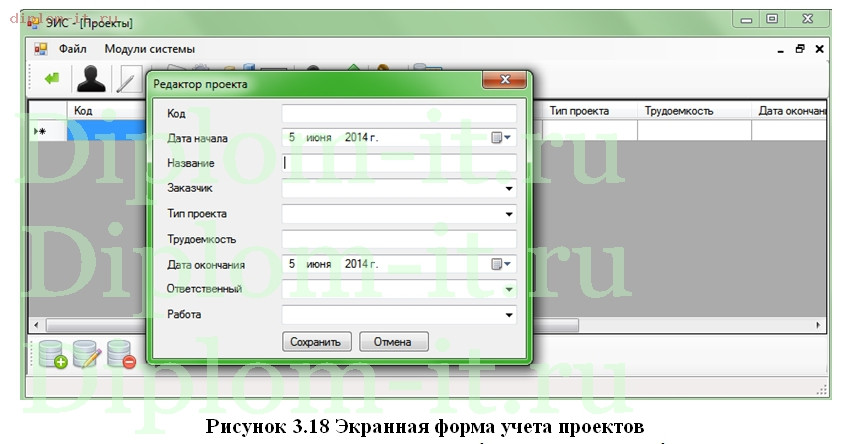This screenshot has width=853, height=444.
Task: Click the Отмена button
Action: pyautogui.click(x=393, y=342)
